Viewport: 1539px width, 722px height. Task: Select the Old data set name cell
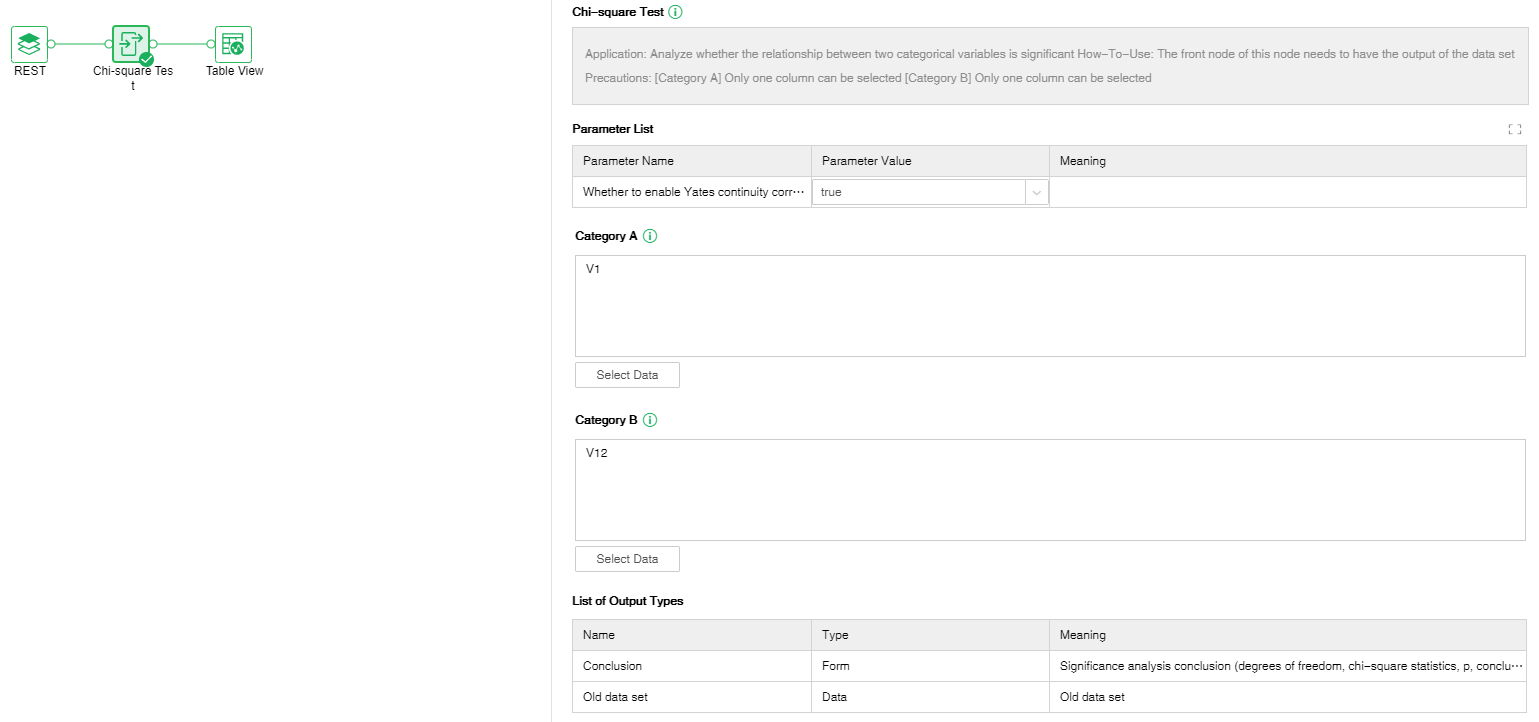coord(692,697)
